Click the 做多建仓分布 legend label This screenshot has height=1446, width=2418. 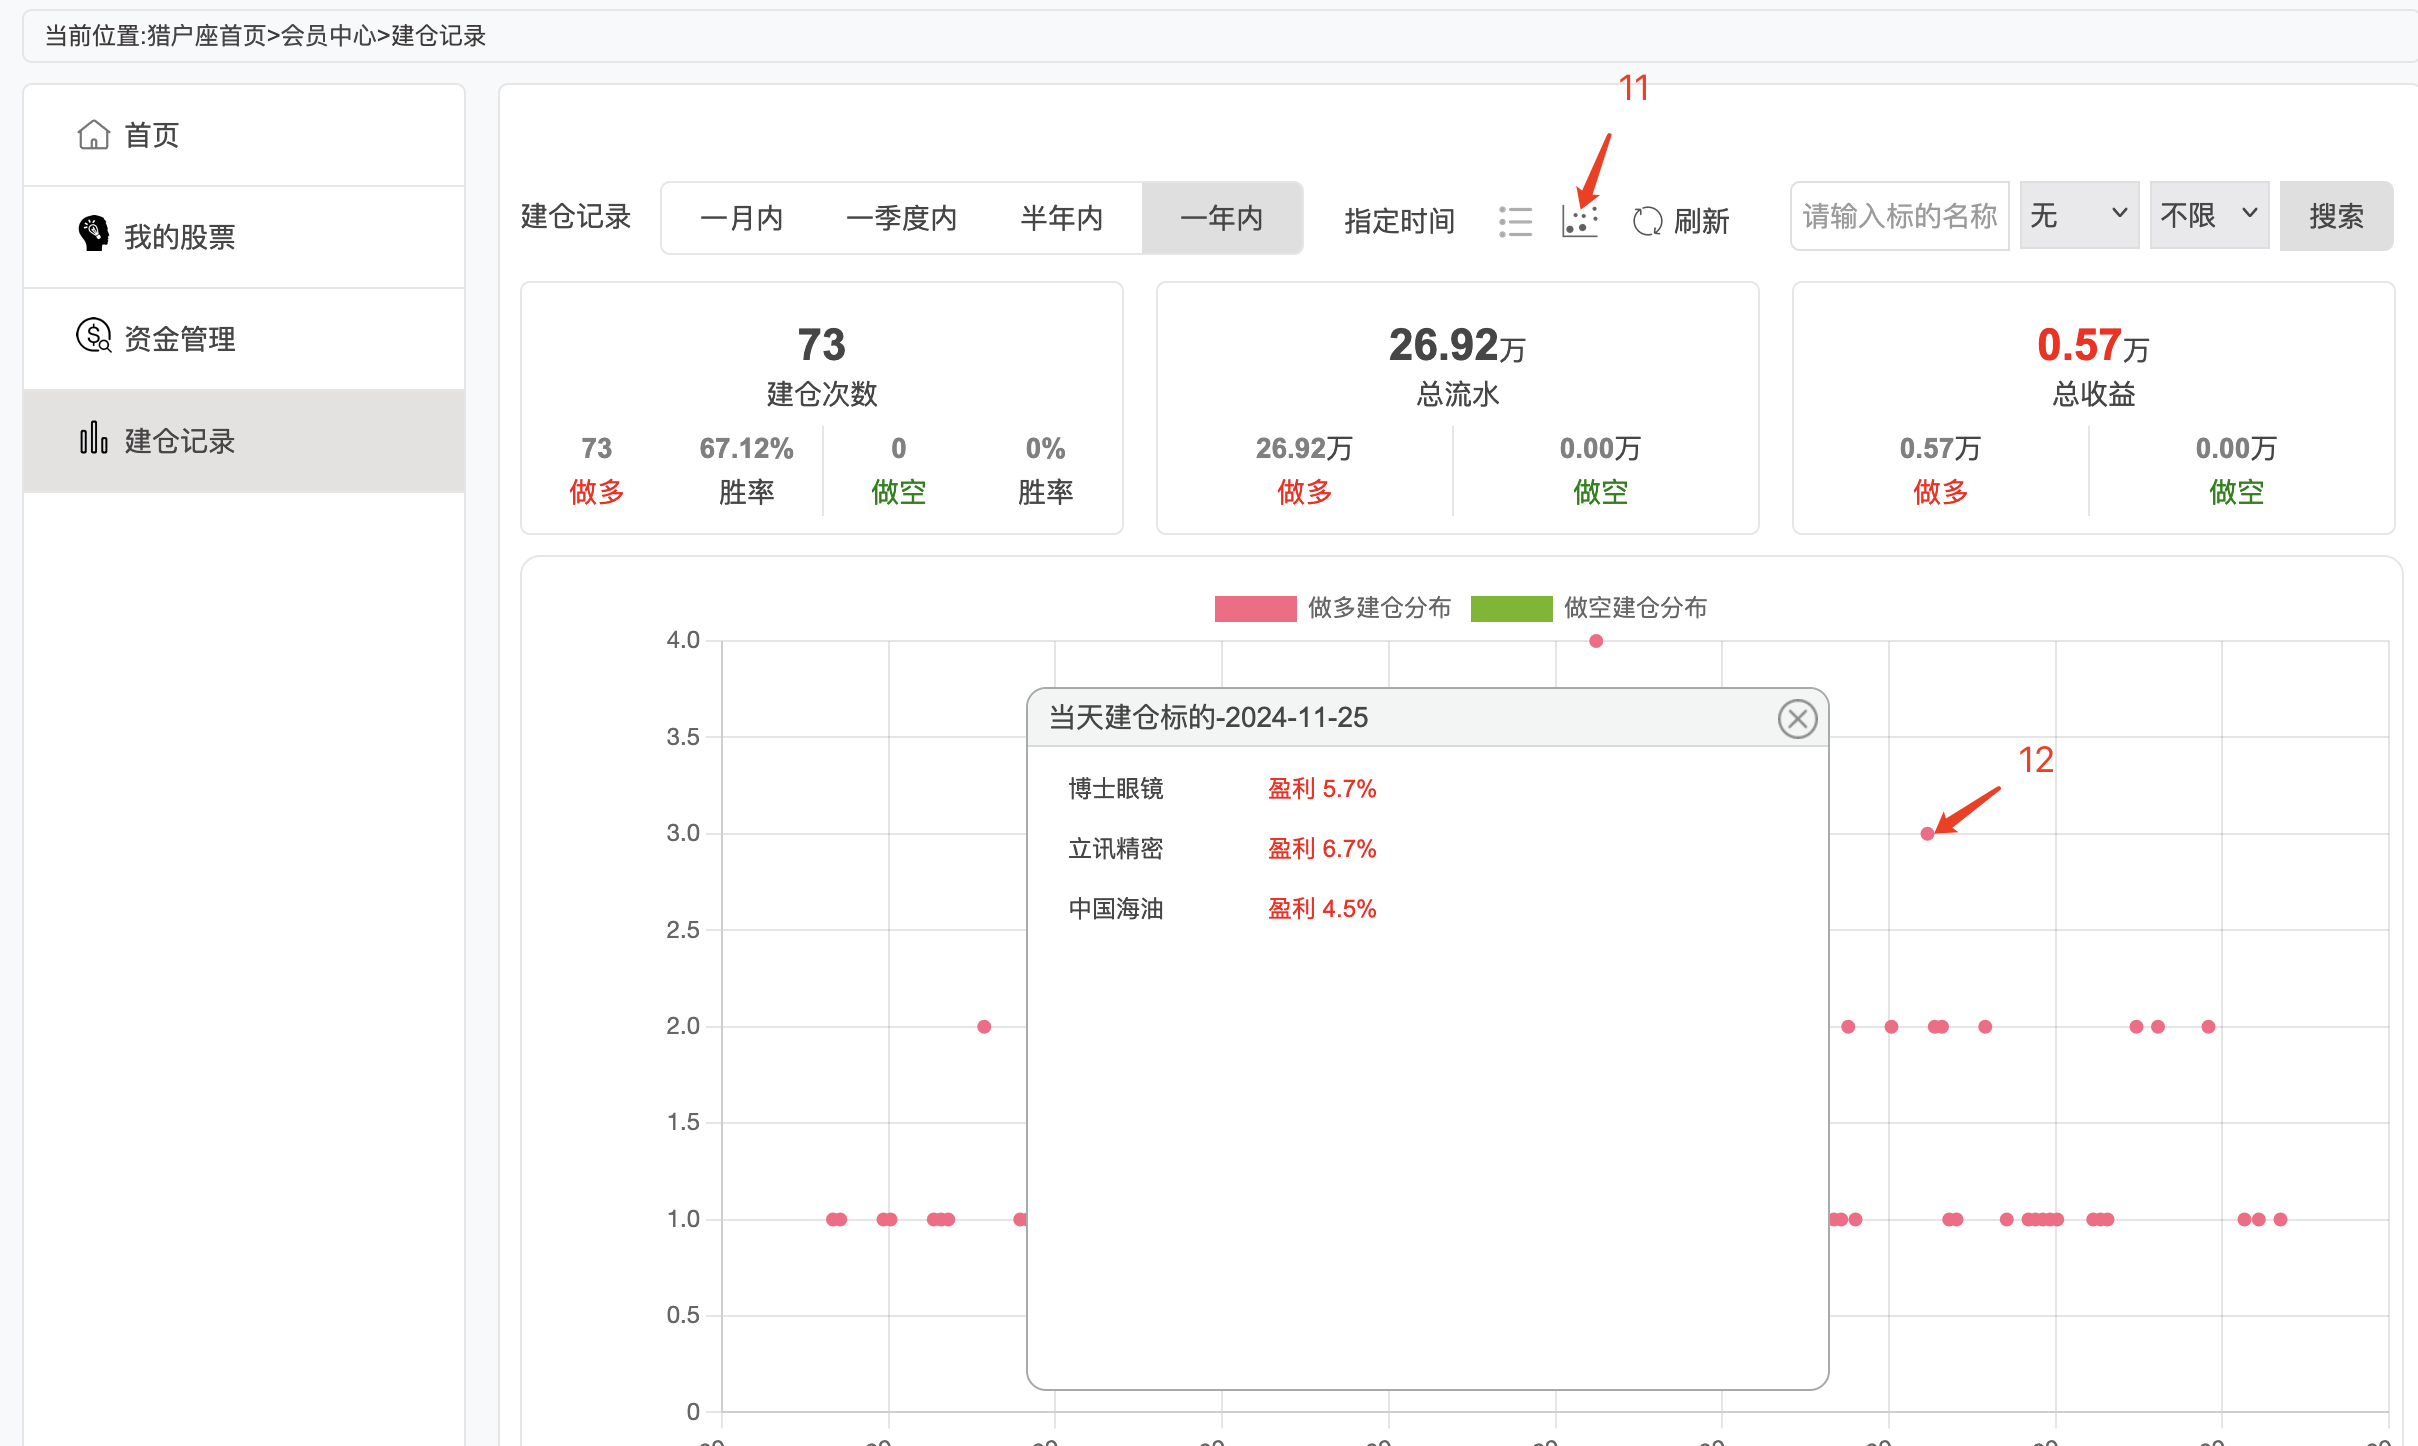click(x=1379, y=608)
